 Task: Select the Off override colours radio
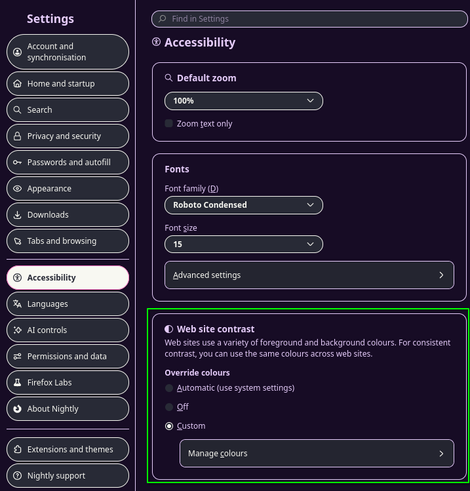[x=169, y=407]
